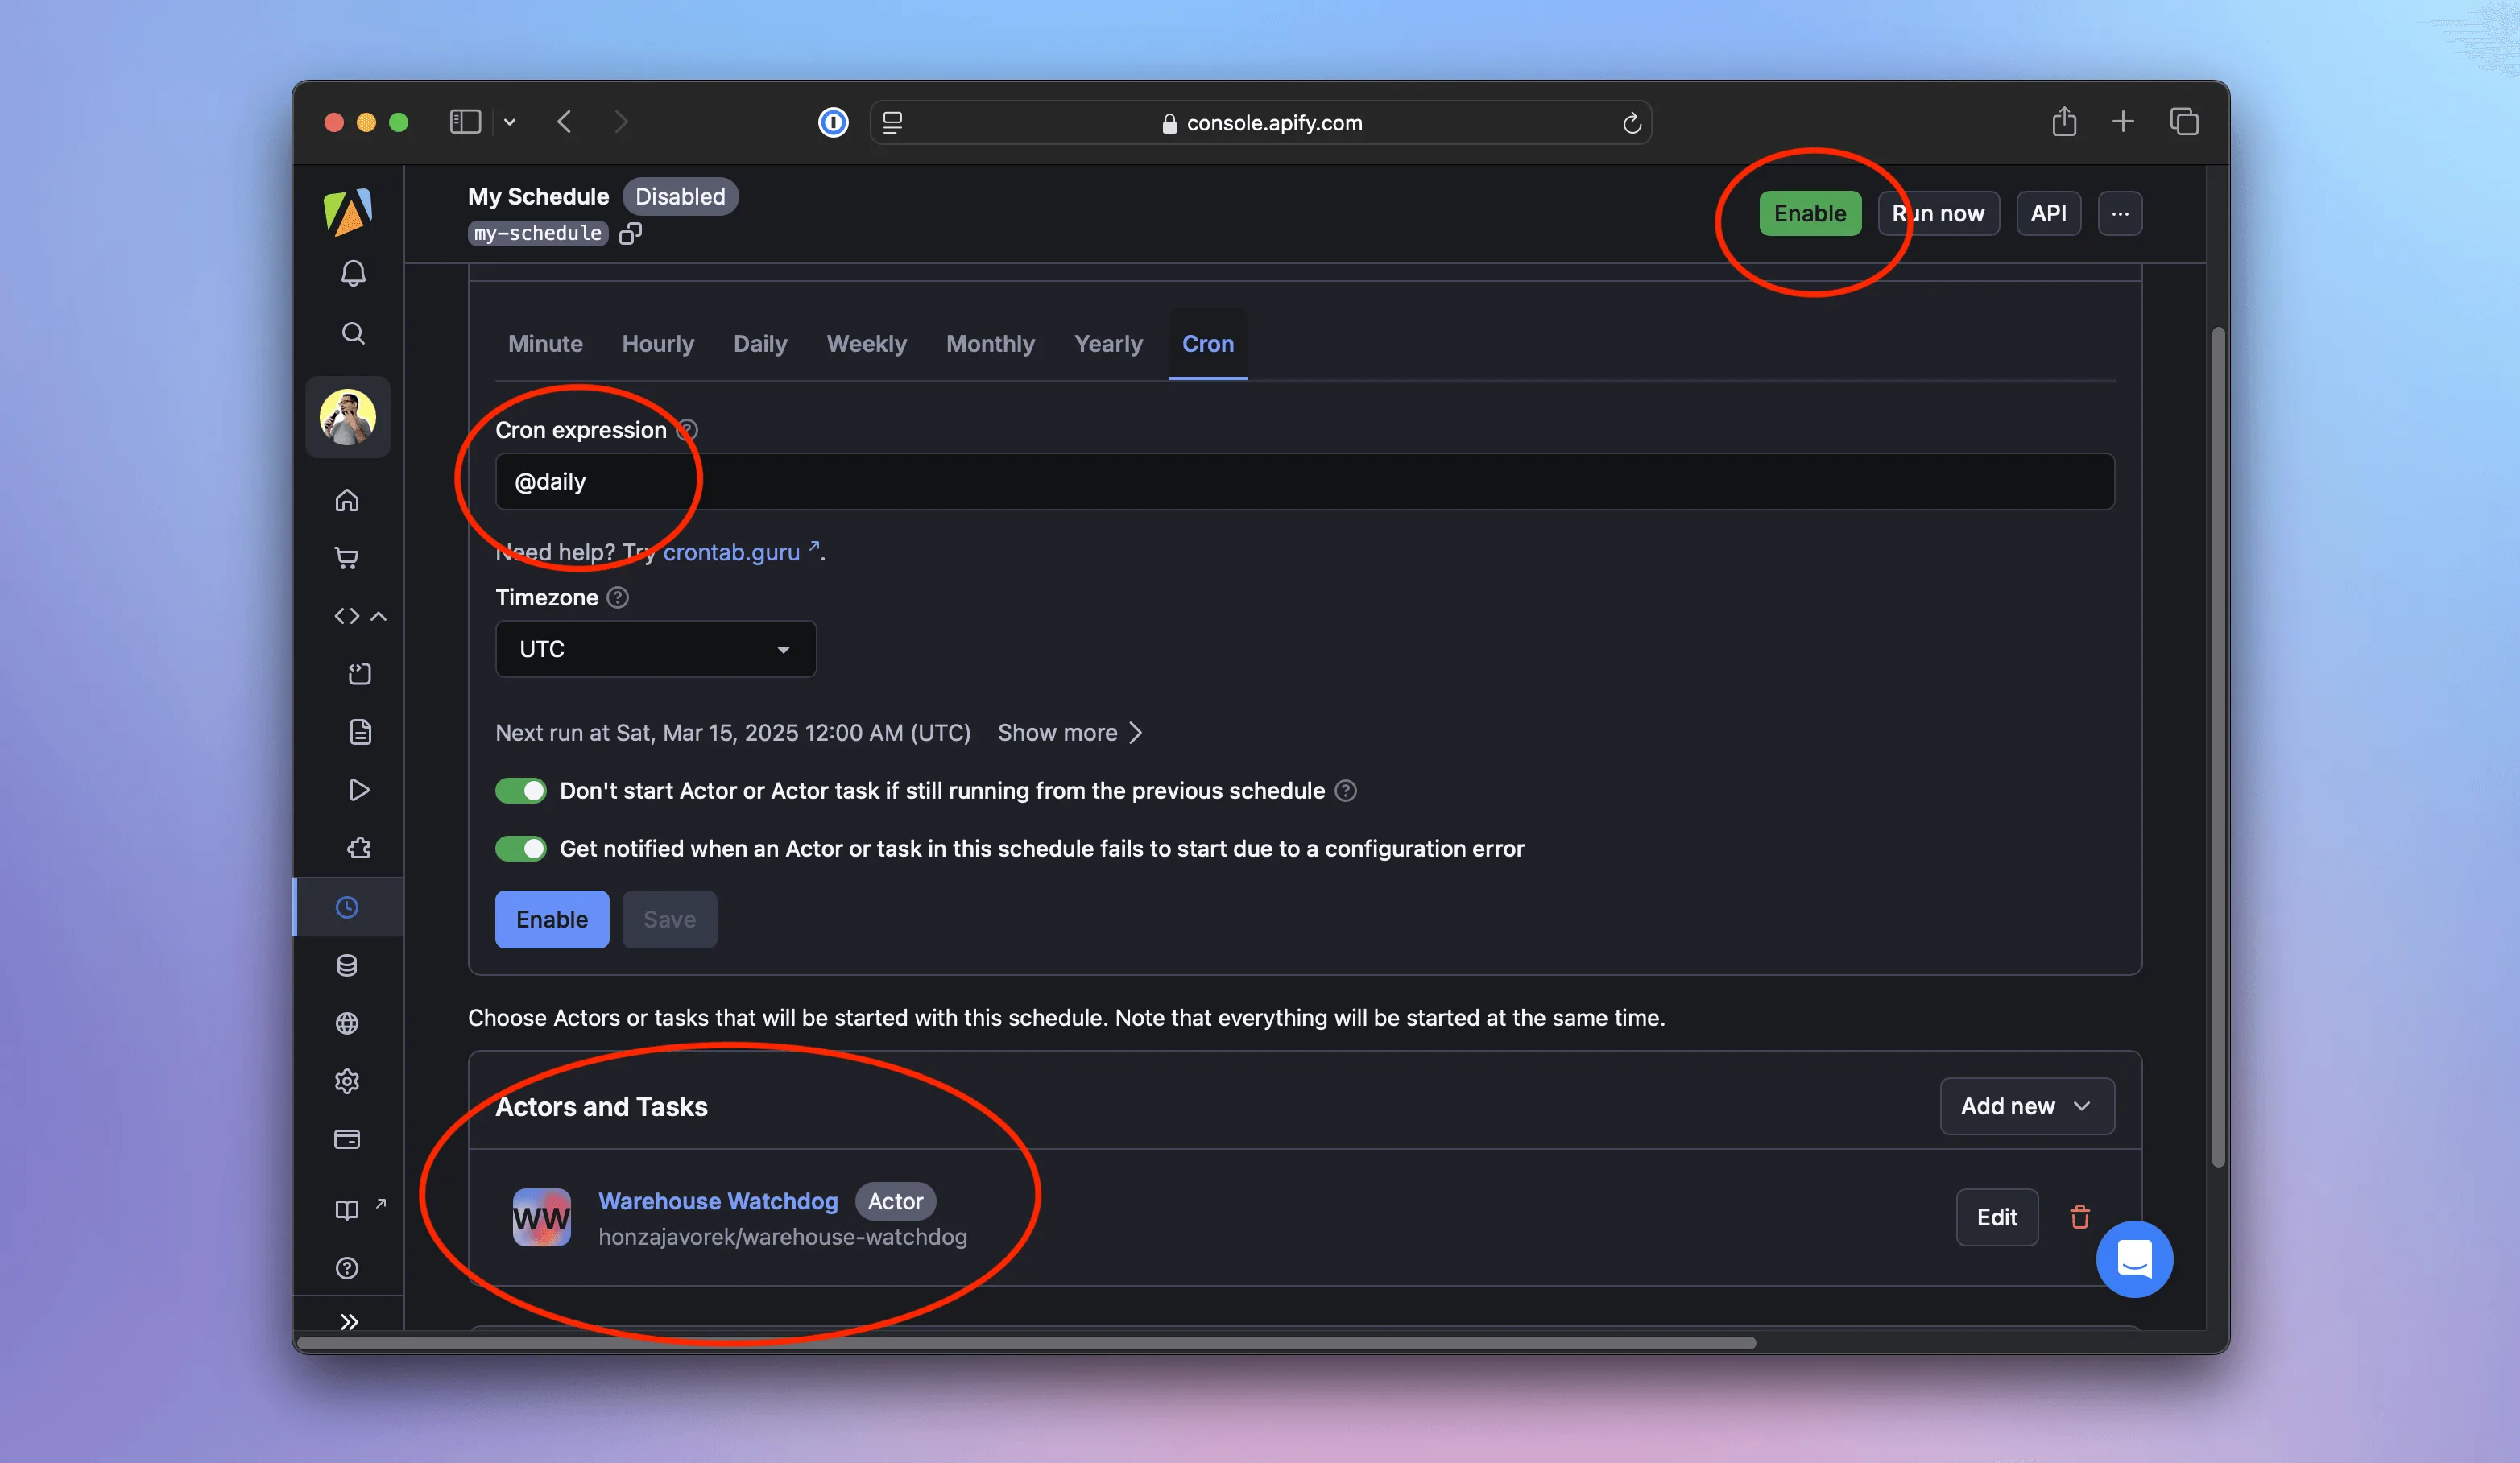Viewport: 2520px width, 1463px height.
Task: Open the UTC timezone dropdown
Action: point(655,649)
